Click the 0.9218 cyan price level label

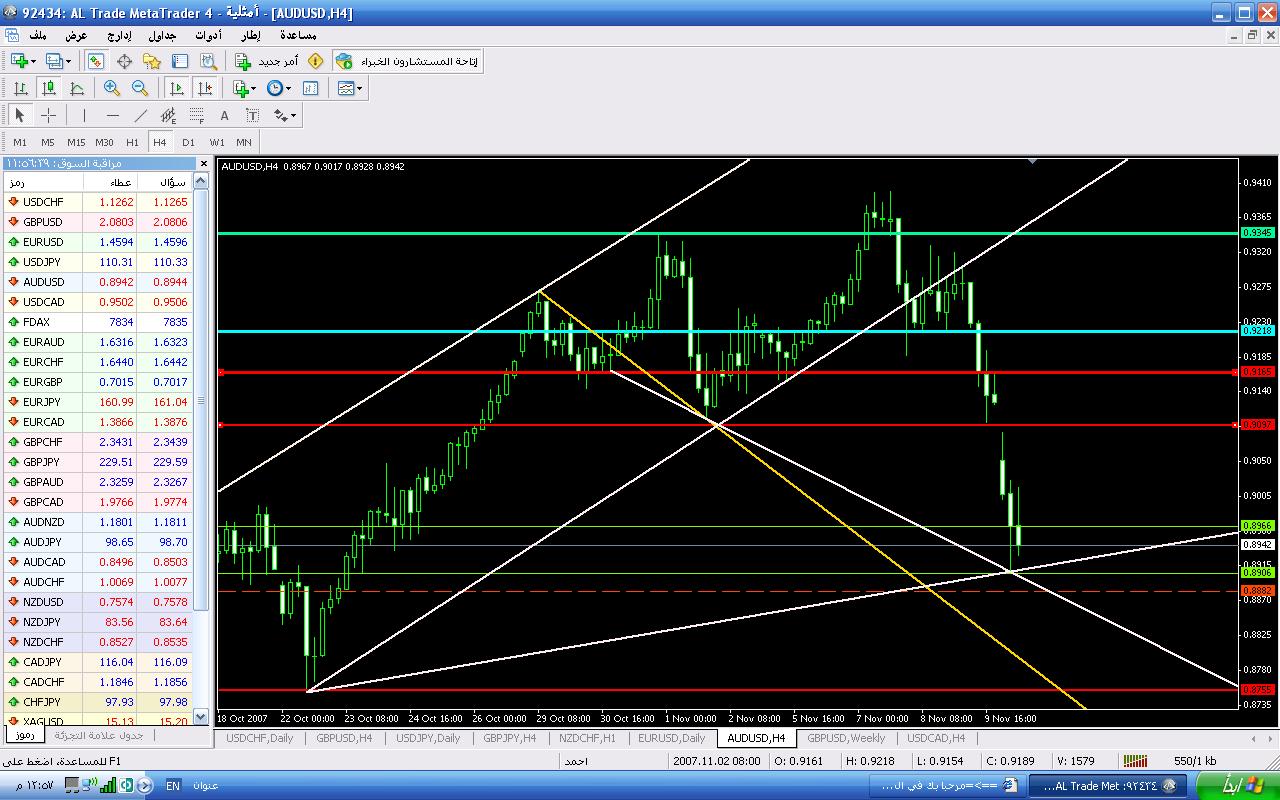coord(1256,330)
